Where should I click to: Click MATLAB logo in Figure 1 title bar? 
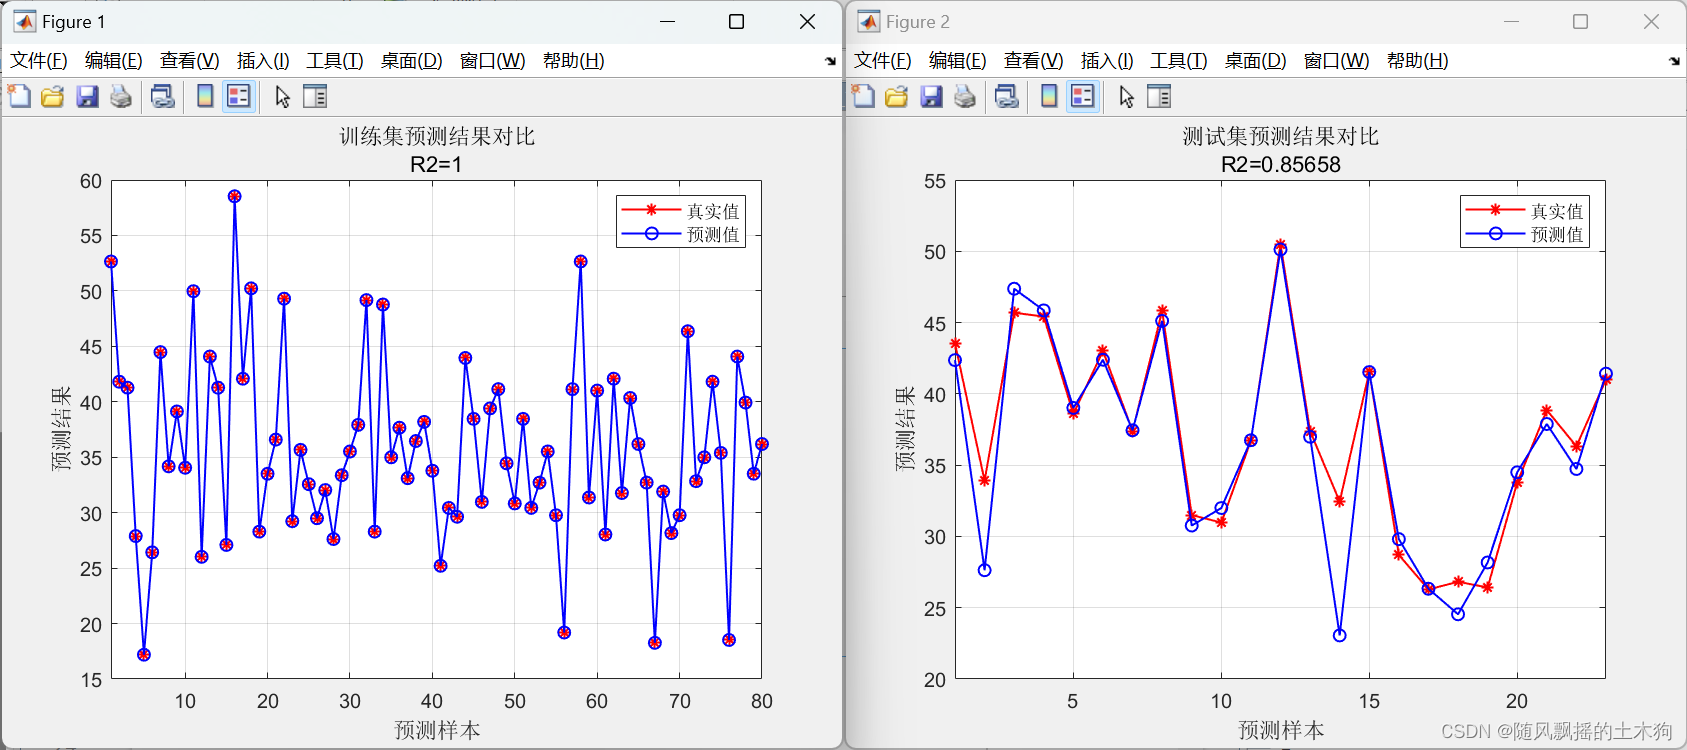click(24, 22)
